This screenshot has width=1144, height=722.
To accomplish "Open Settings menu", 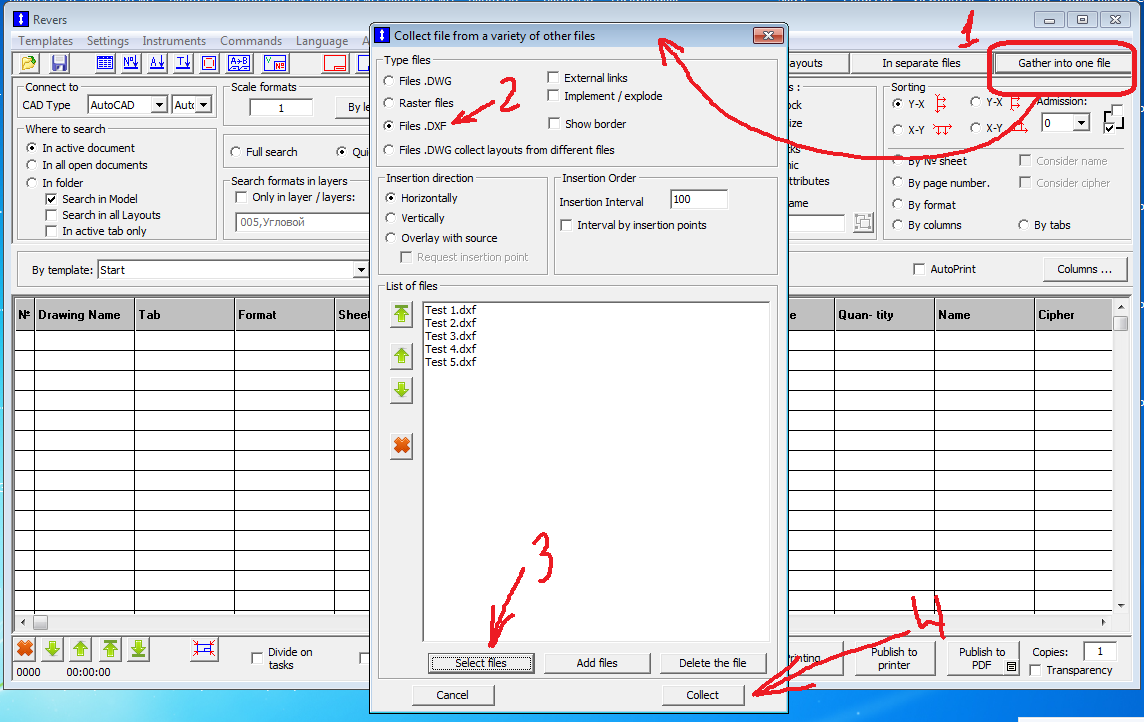I will coord(108,41).
